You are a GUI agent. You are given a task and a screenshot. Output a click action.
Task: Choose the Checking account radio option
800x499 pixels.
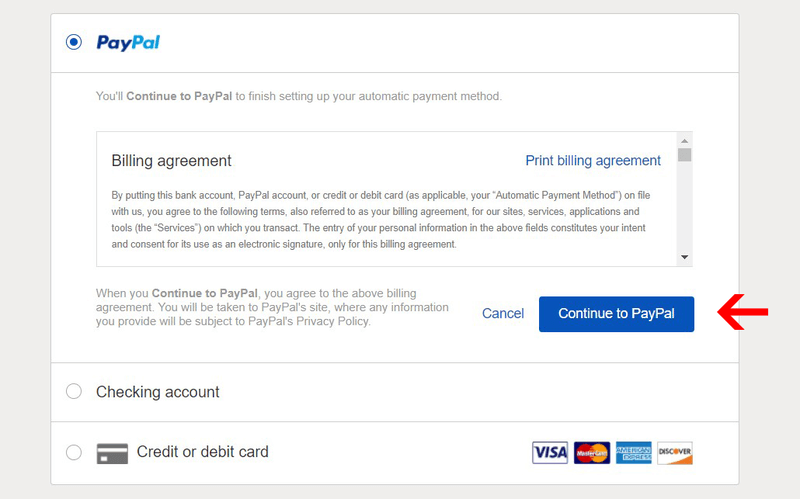tap(74, 392)
